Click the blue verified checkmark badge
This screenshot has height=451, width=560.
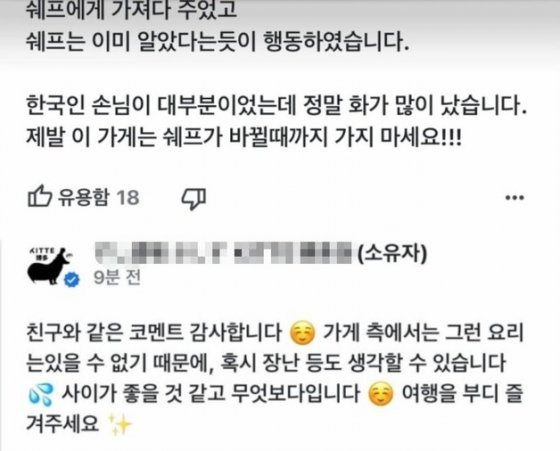coord(72,280)
